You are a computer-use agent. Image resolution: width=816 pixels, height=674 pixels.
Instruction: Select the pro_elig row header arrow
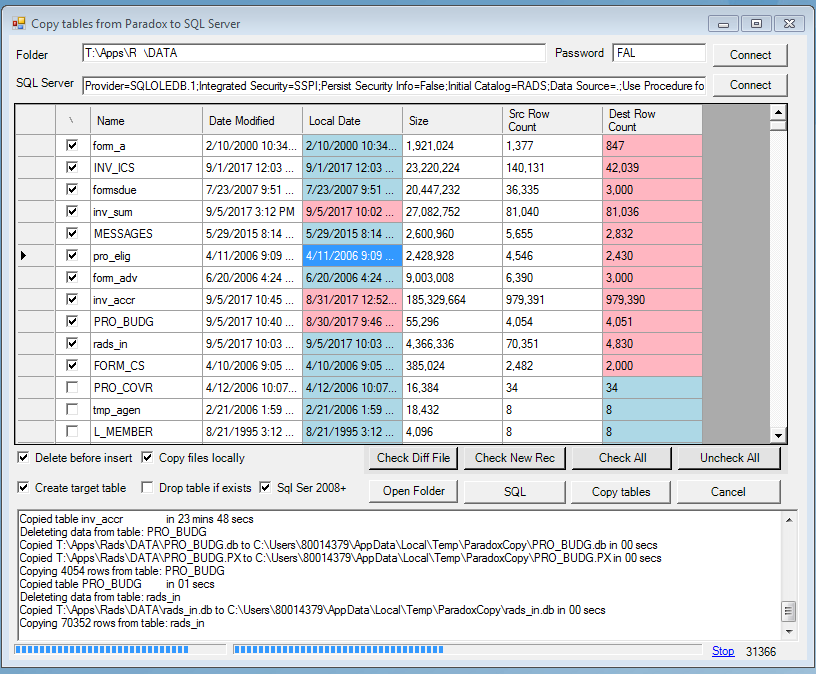coord(24,256)
